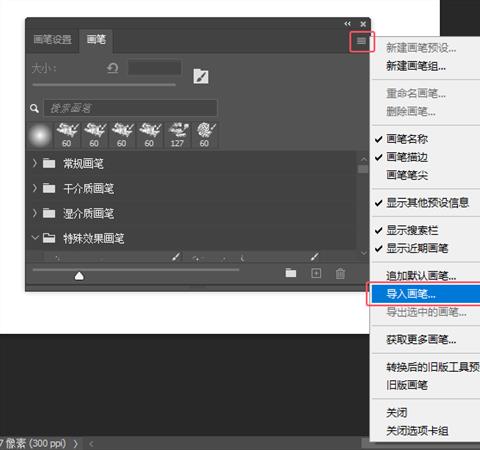This screenshot has height=450, width=480.
Task: Select 导入画笔... highlighted menu item
Action: [x=426, y=294]
